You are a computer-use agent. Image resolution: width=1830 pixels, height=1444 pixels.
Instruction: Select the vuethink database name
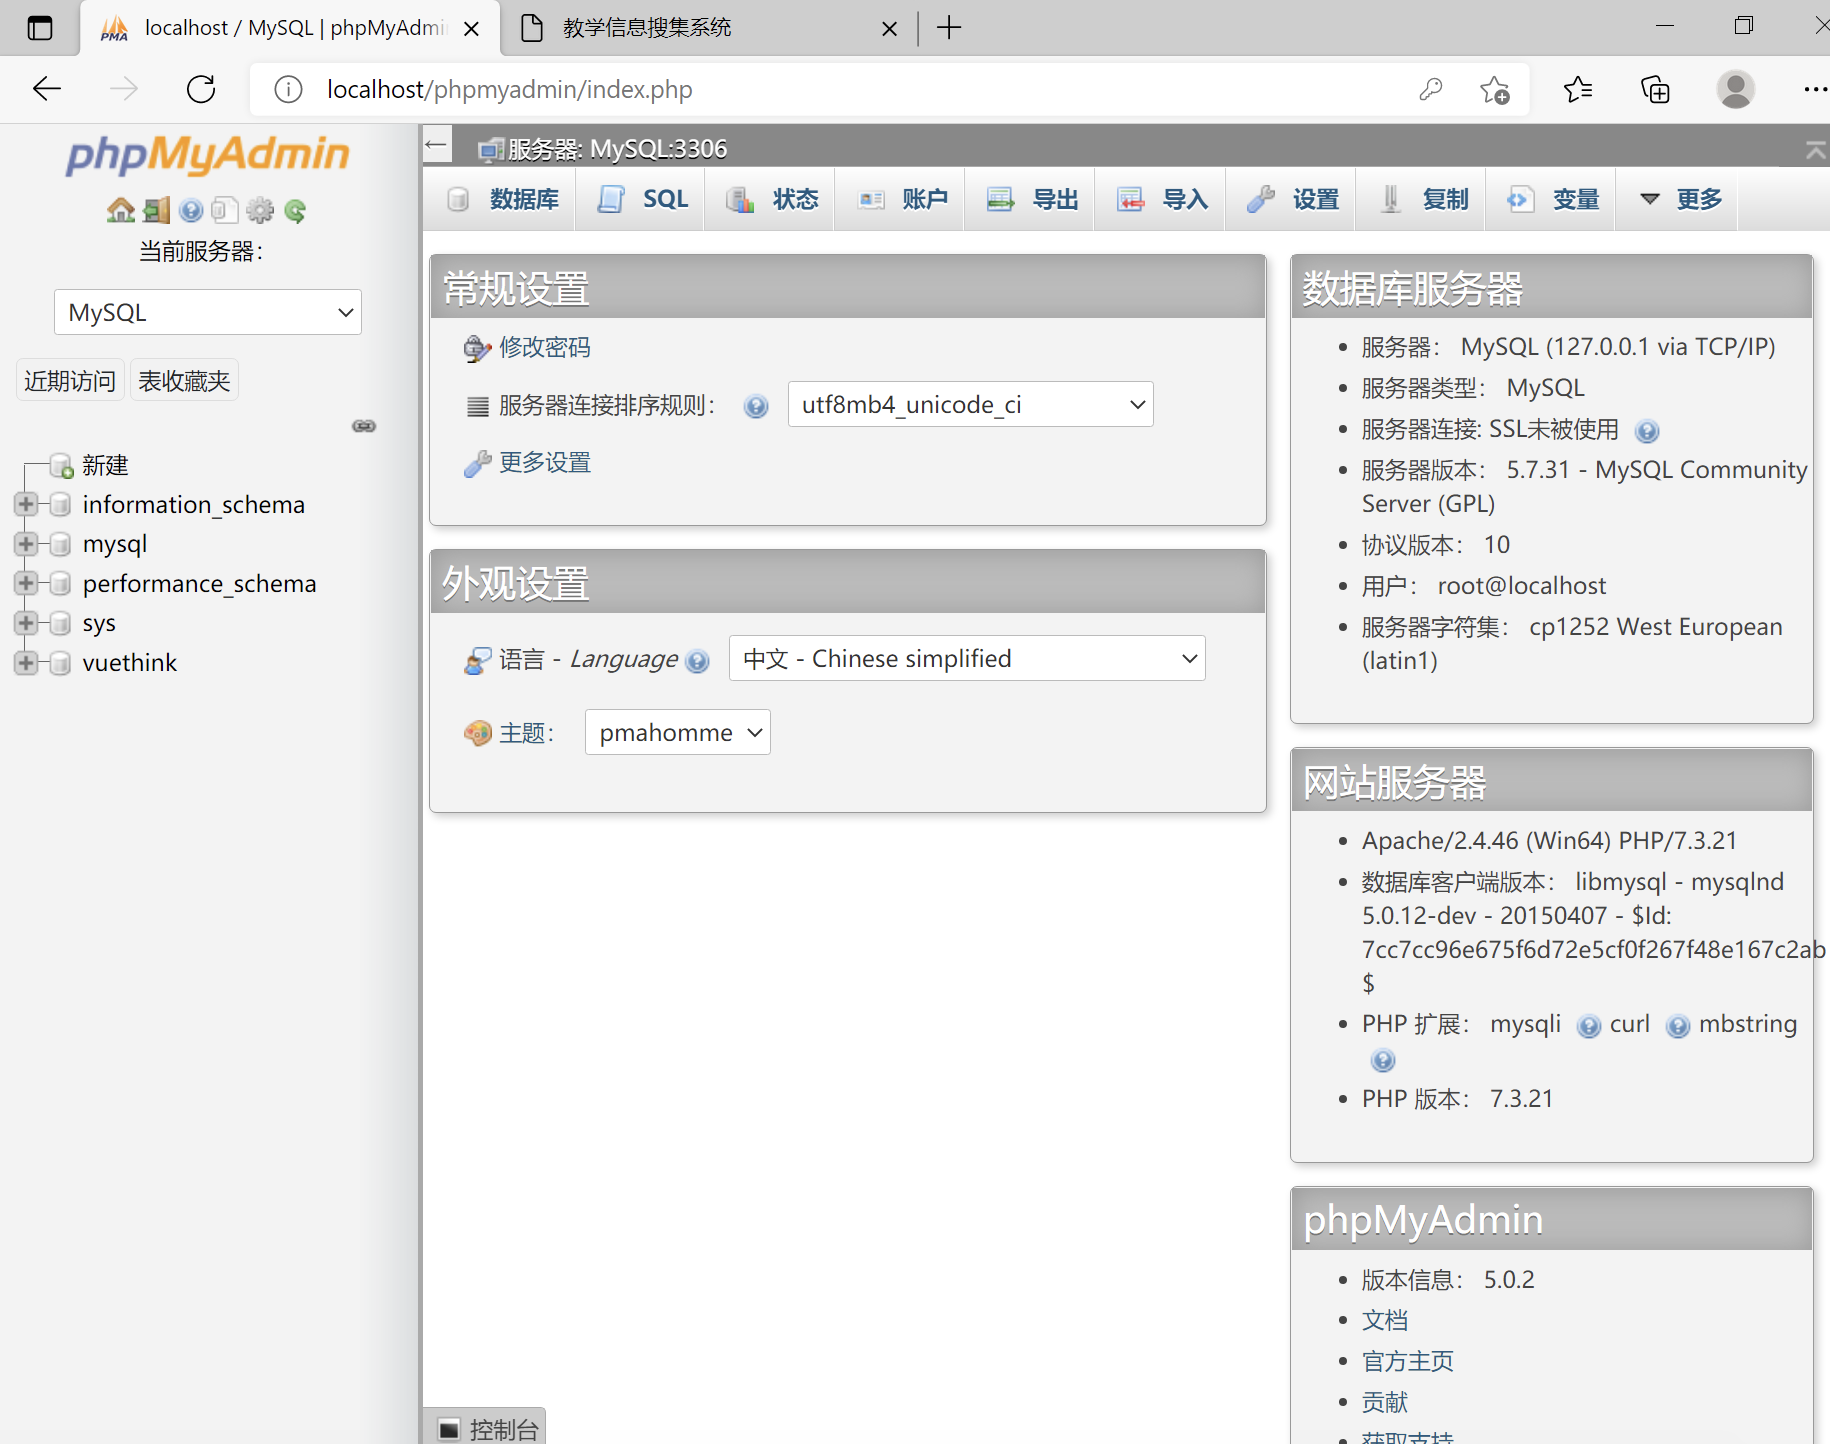[130, 662]
